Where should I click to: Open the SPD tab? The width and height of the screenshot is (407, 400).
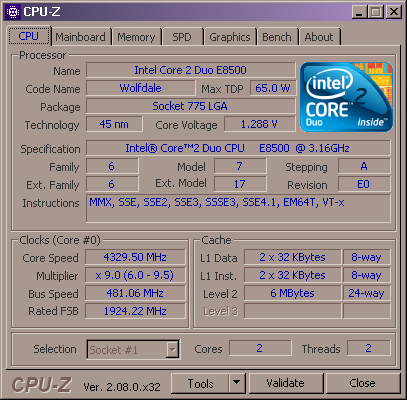(182, 37)
